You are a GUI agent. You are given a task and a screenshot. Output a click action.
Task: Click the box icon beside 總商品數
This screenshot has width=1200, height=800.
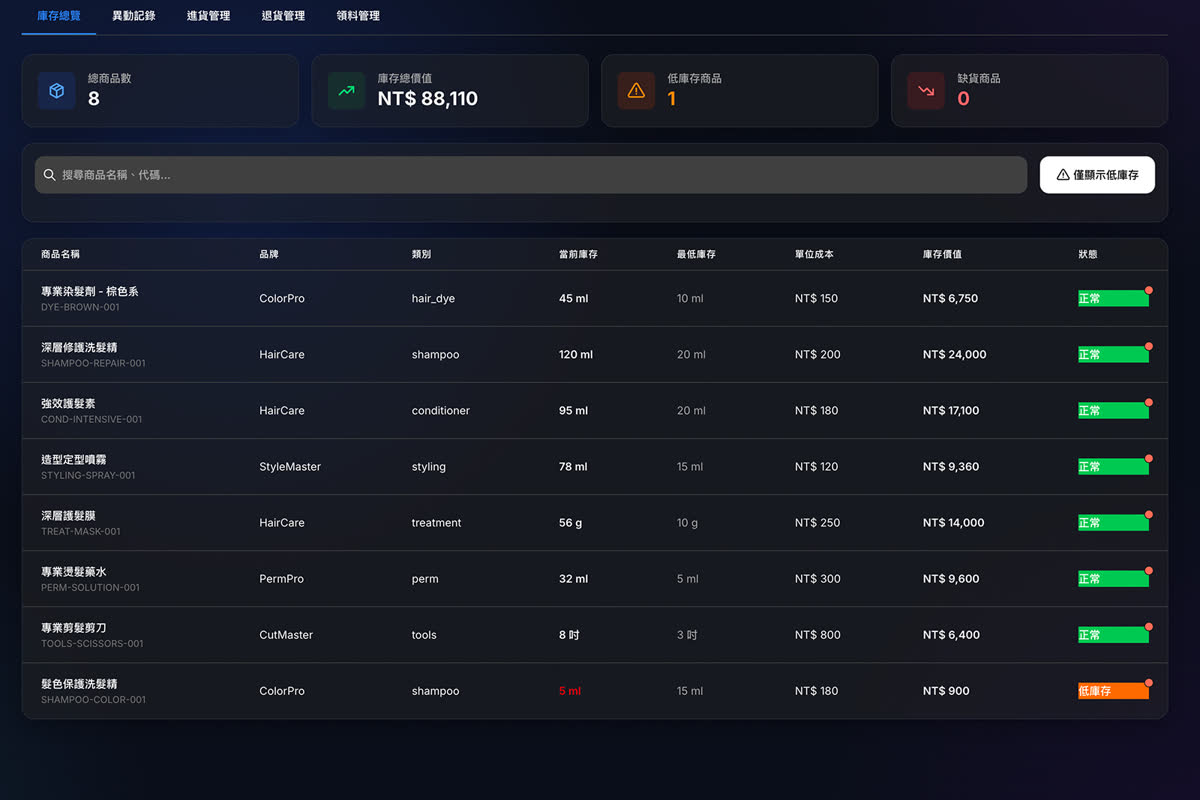tap(57, 91)
